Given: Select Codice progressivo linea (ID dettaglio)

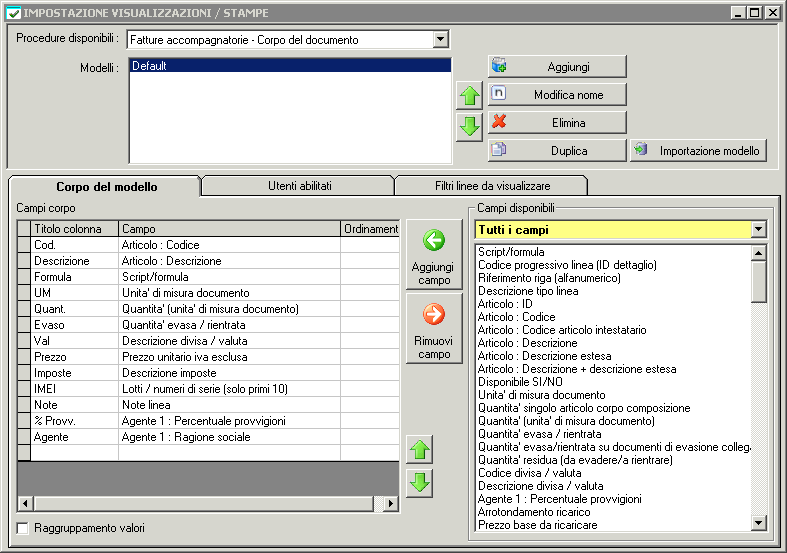Looking at the screenshot, I should (613, 265).
